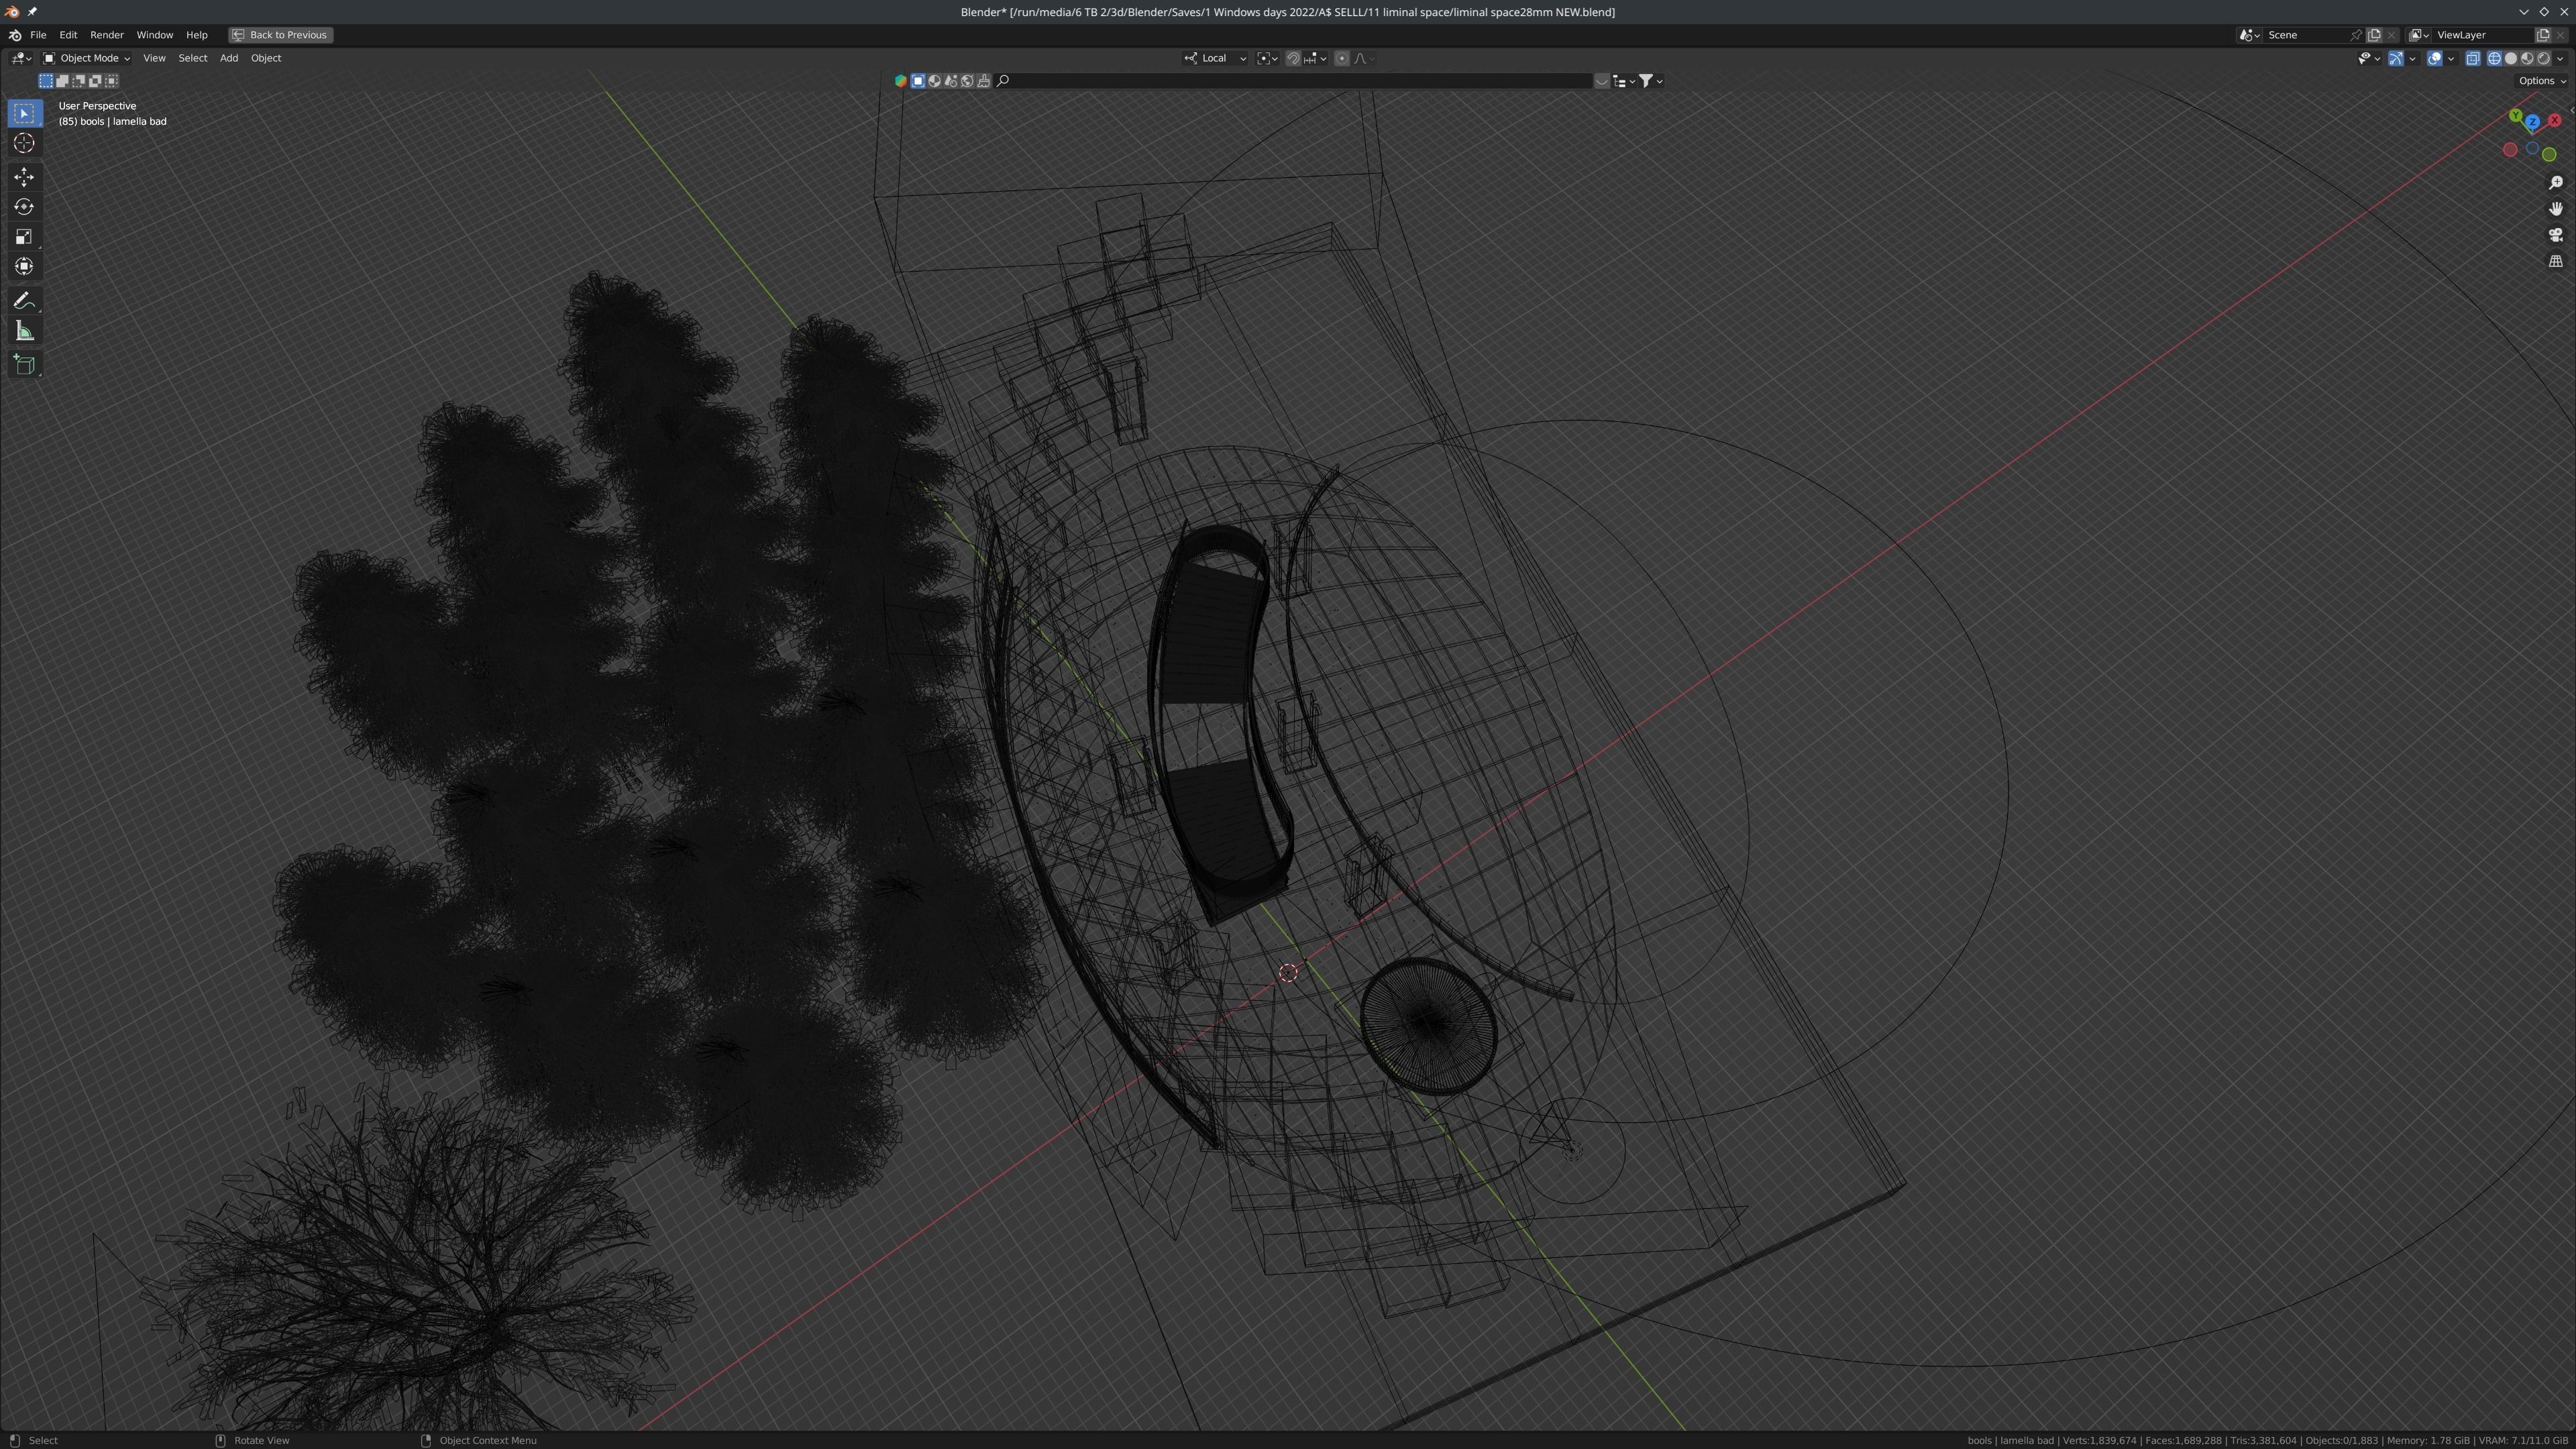Select the Annotate pencil tool
Image resolution: width=2576 pixels, height=1449 pixels.
coord(24,301)
